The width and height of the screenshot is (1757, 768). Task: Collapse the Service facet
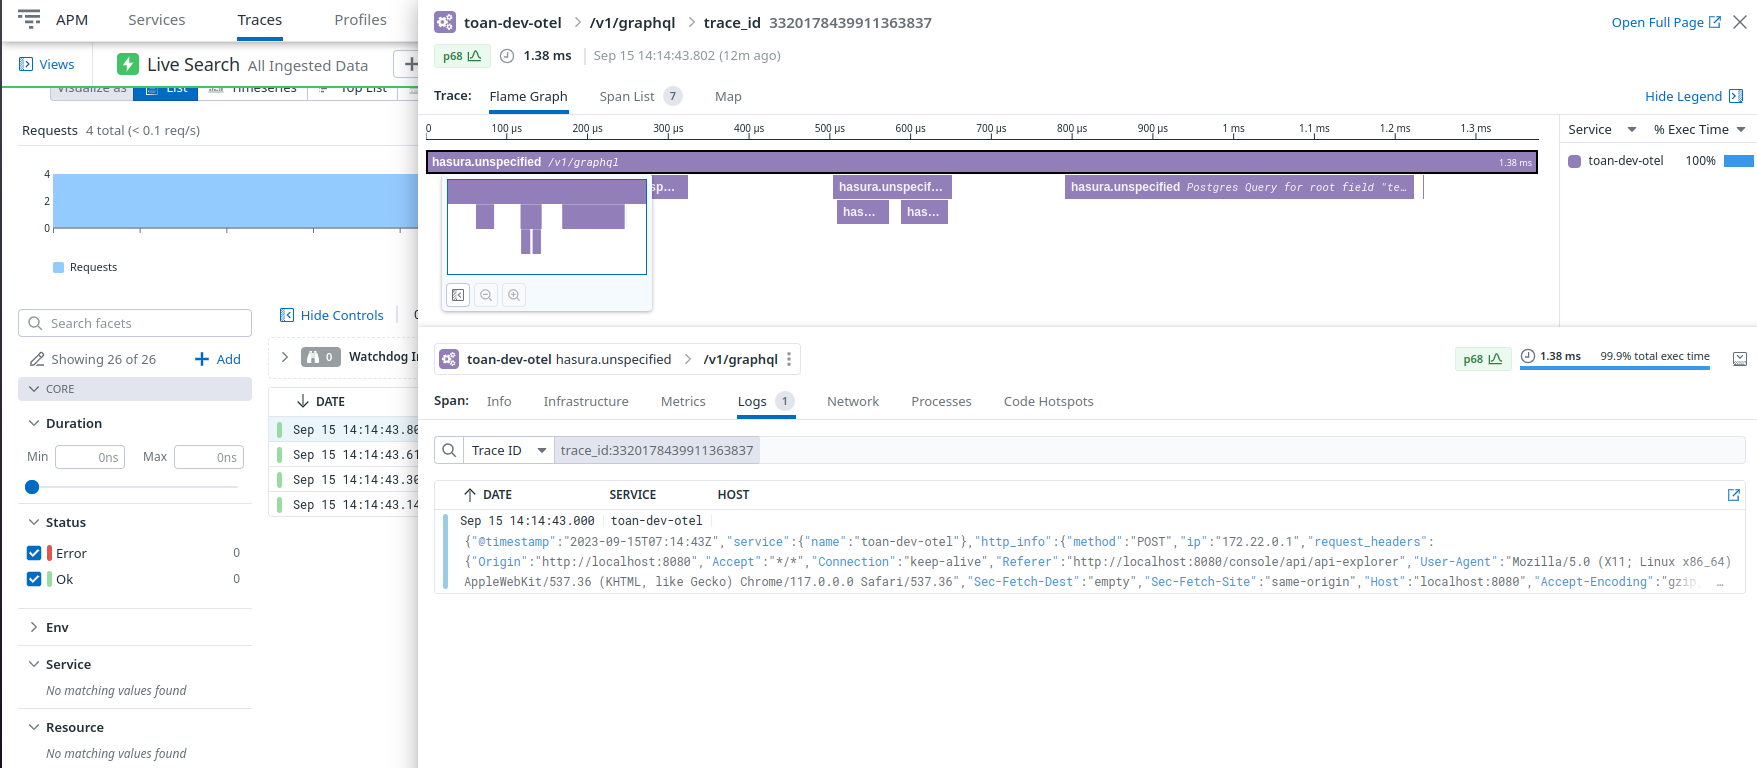[34, 664]
